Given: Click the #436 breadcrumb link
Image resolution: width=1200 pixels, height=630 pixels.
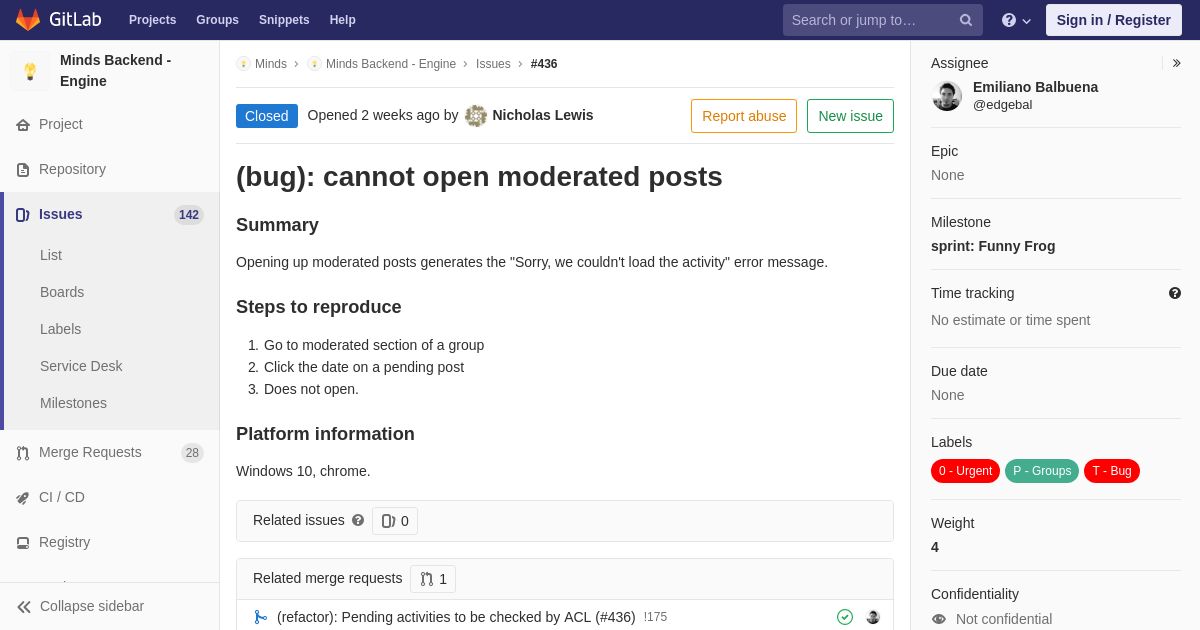Looking at the screenshot, I should [544, 64].
